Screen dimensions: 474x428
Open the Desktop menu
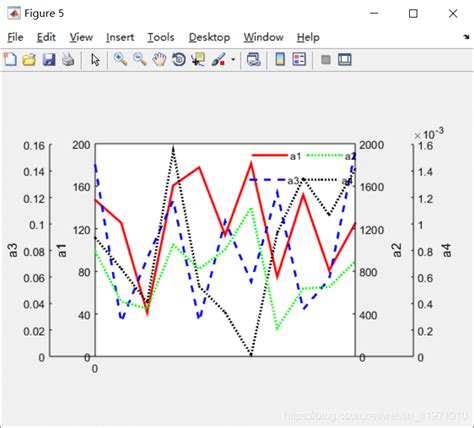[x=209, y=37]
